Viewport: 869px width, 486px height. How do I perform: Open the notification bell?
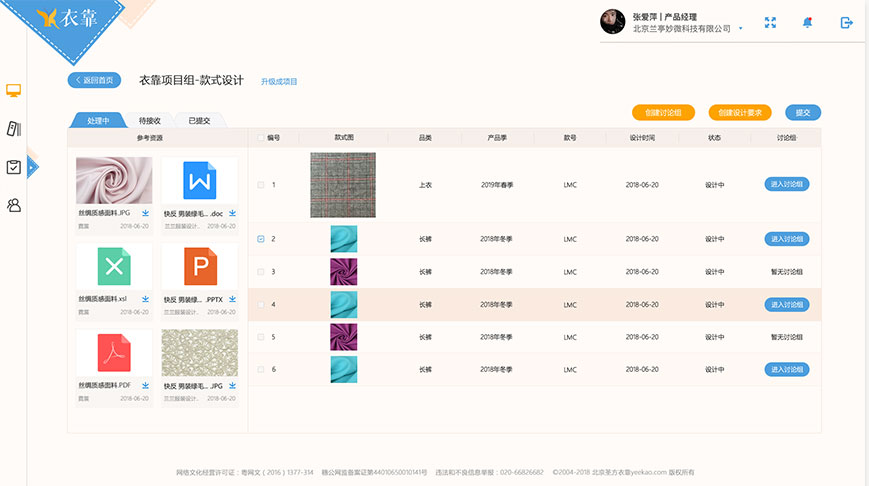tap(807, 23)
